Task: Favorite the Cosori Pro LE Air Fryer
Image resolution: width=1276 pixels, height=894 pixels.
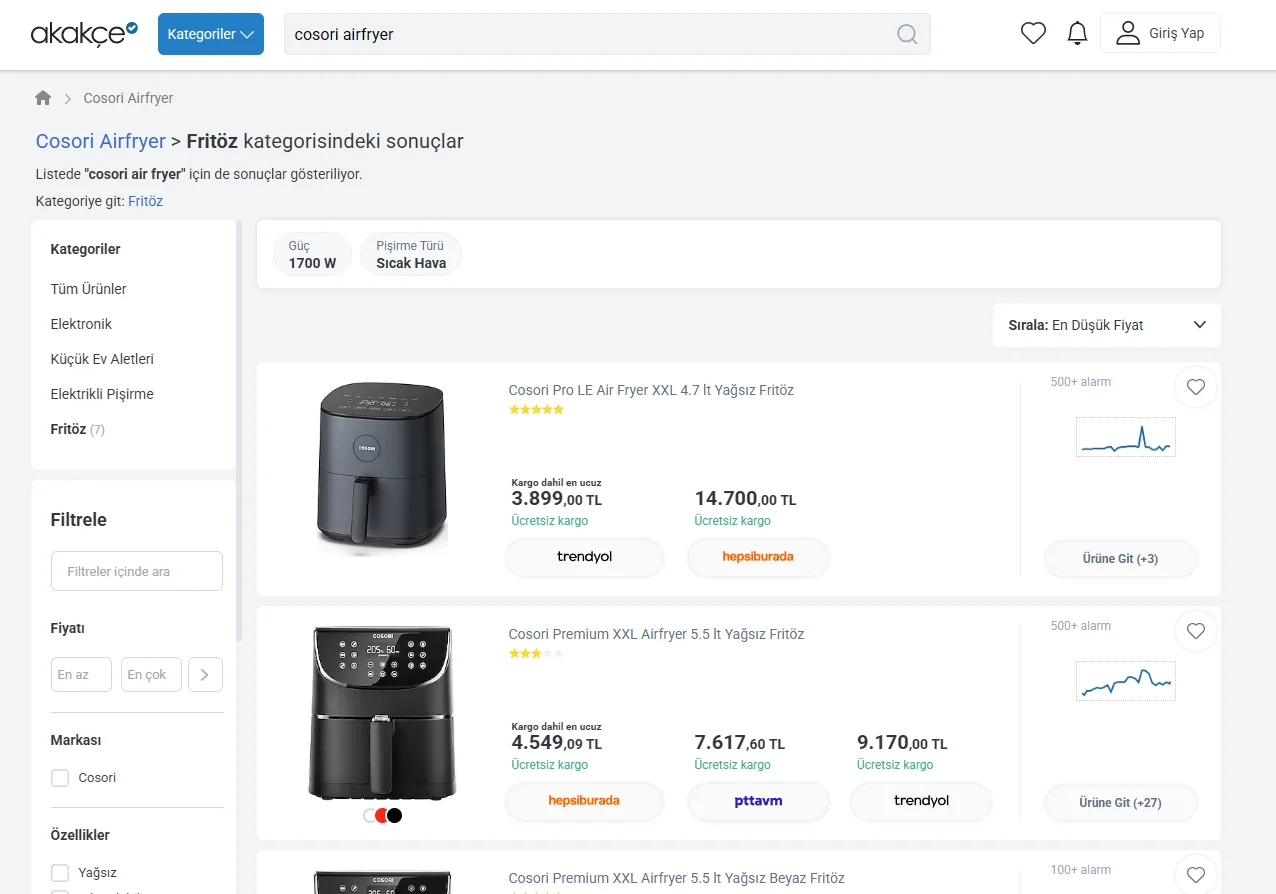Action: click(x=1195, y=387)
